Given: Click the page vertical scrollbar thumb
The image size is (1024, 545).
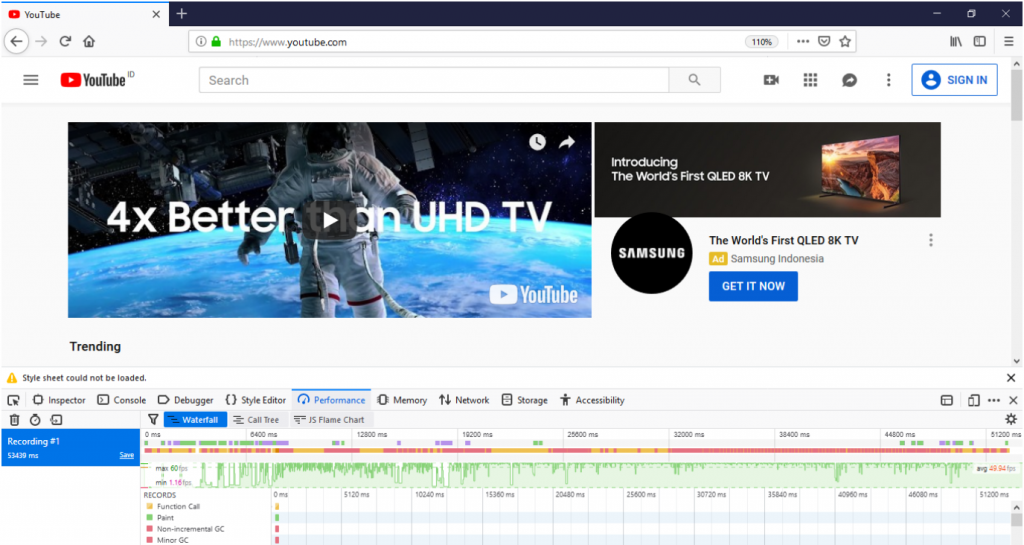Looking at the screenshot, I should click(x=1016, y=95).
